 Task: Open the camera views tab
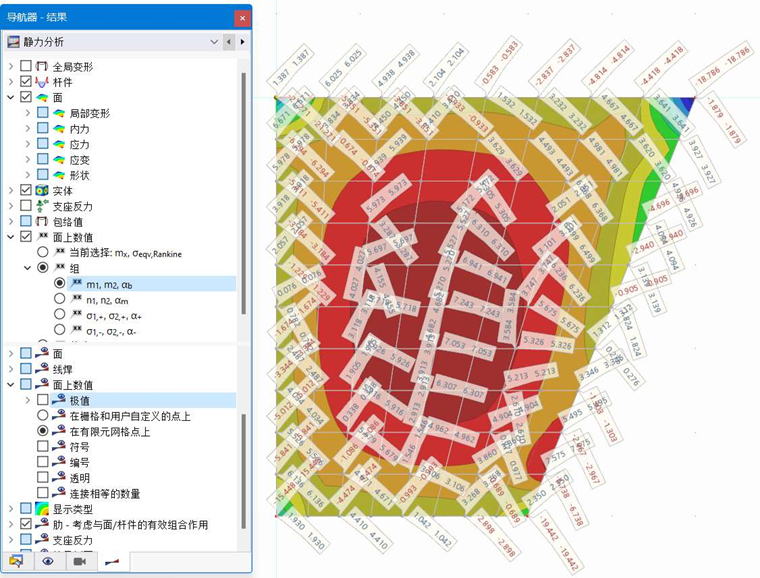[79, 561]
